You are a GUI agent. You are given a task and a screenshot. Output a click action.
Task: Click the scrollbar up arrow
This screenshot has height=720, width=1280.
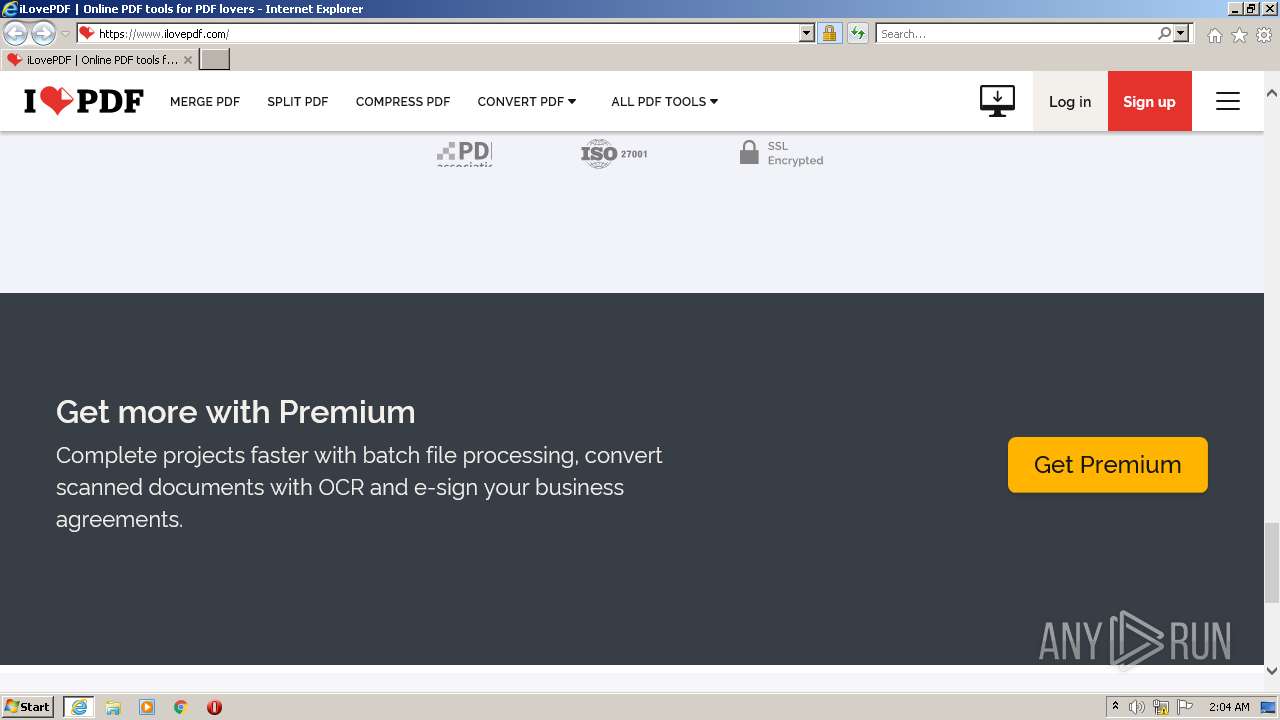click(x=1272, y=93)
